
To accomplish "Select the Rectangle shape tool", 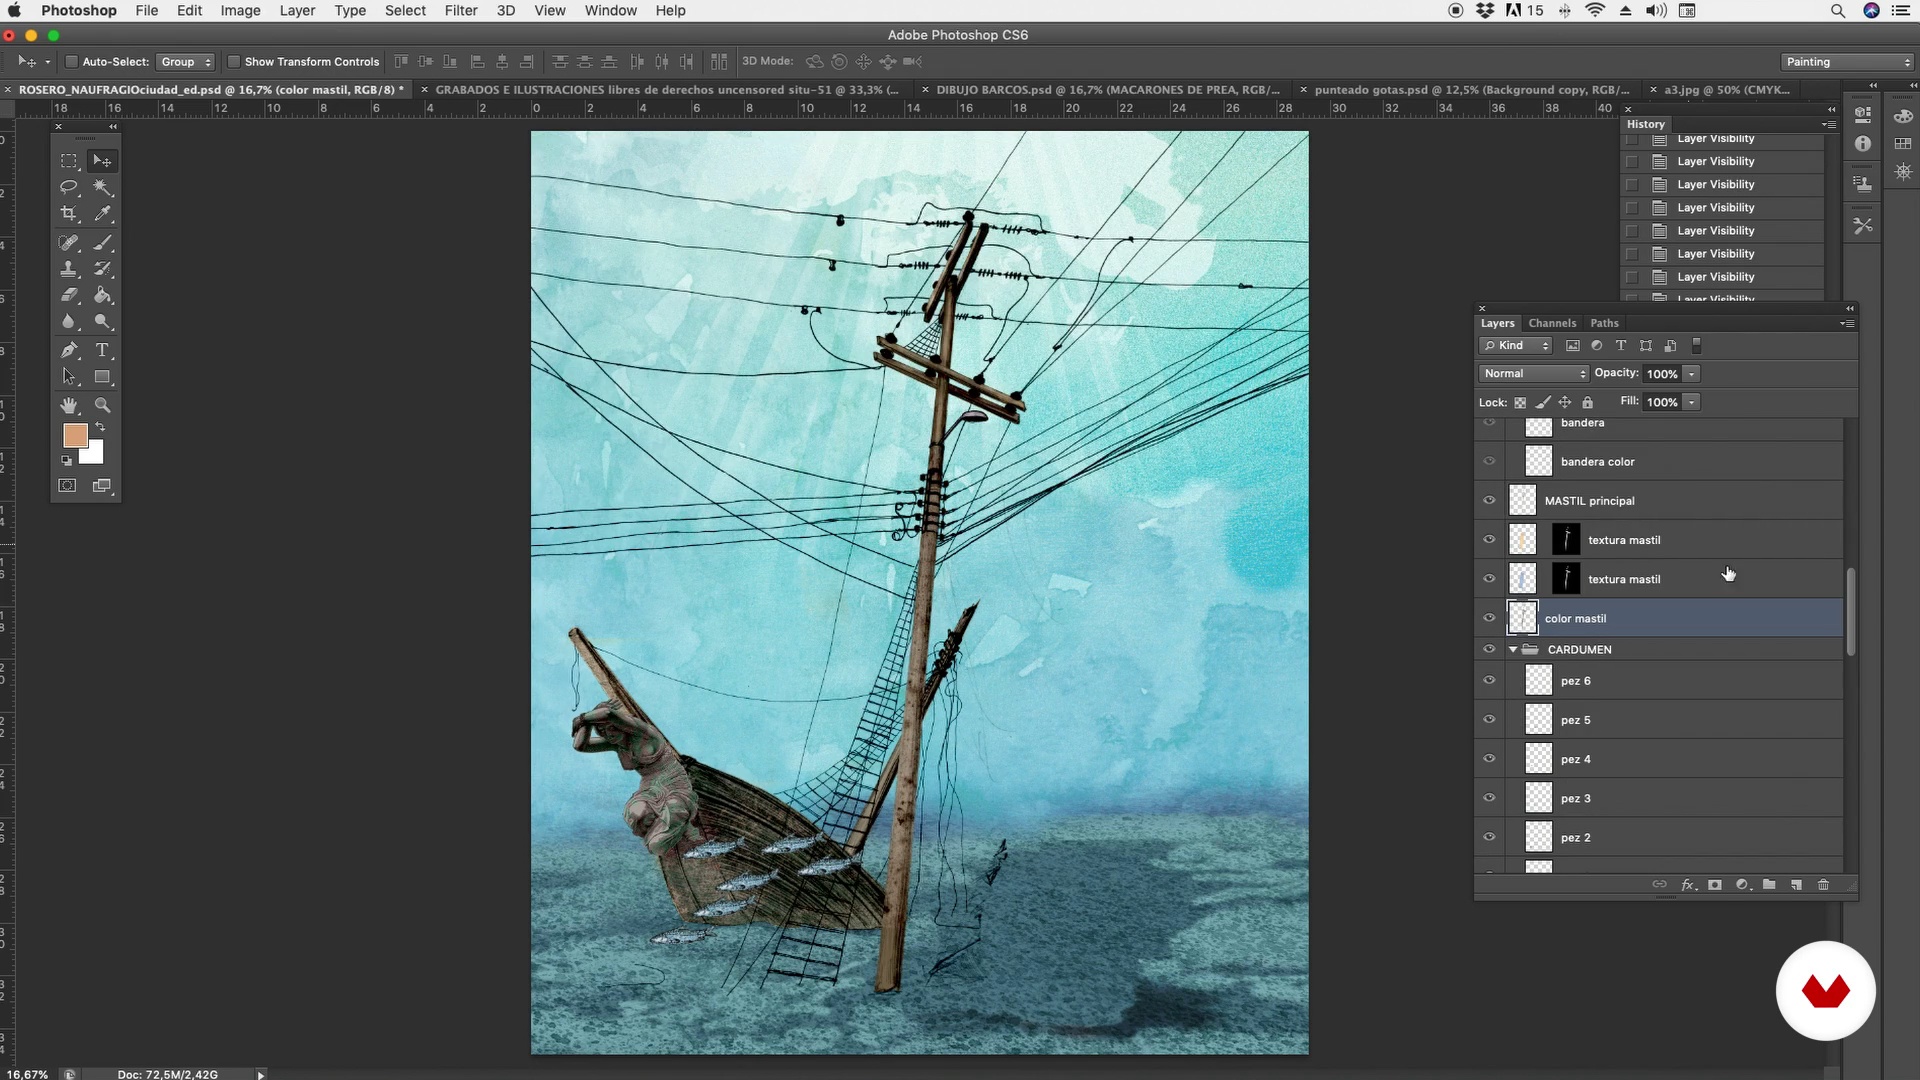I will click(x=102, y=377).
